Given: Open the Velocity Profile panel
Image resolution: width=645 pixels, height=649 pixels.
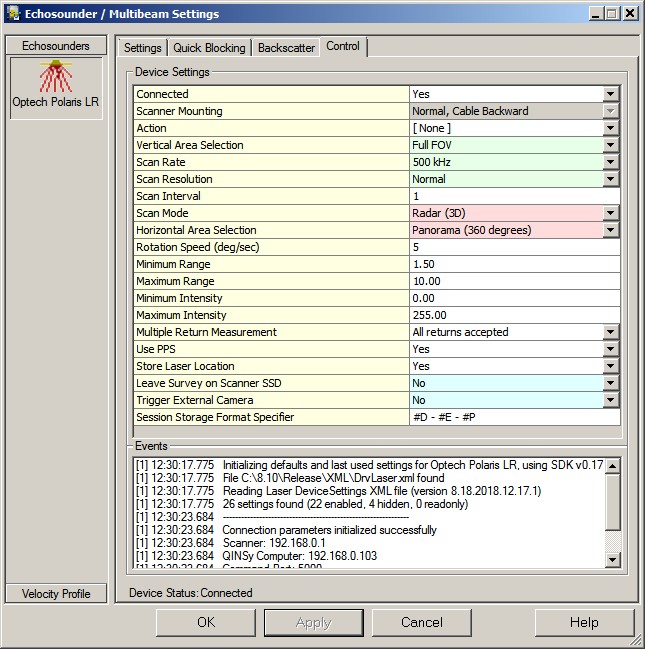Looking at the screenshot, I should coord(56,594).
